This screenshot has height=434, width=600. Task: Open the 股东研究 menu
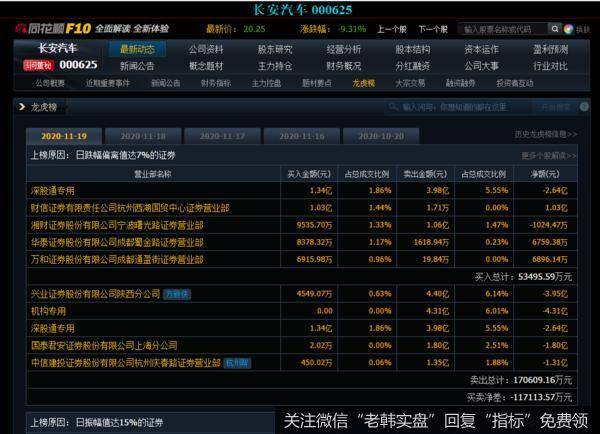[x=275, y=49]
